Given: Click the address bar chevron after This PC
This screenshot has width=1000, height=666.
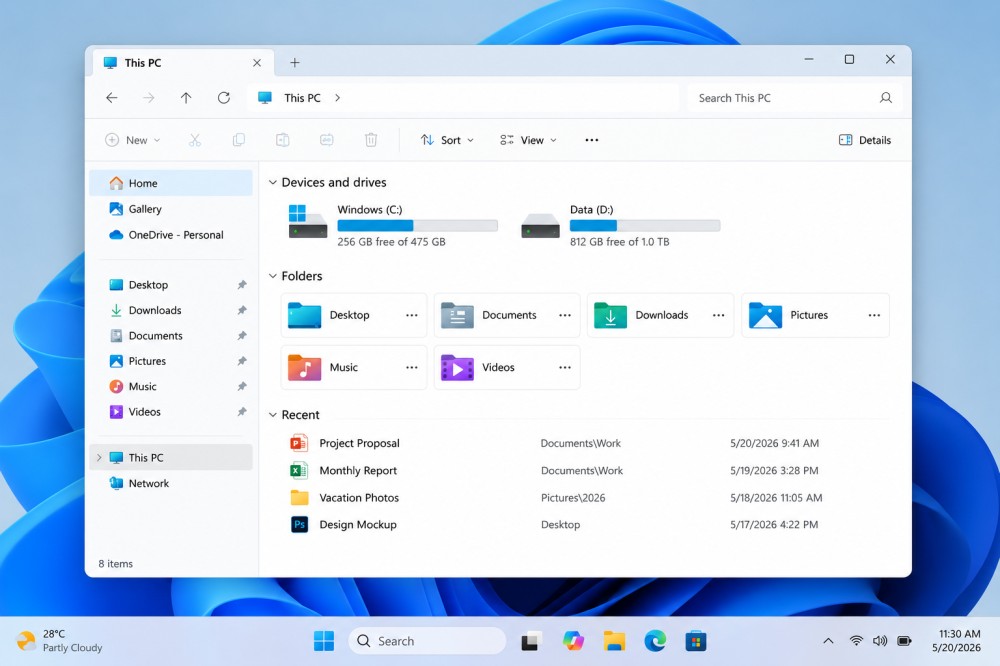Looking at the screenshot, I should (x=337, y=98).
